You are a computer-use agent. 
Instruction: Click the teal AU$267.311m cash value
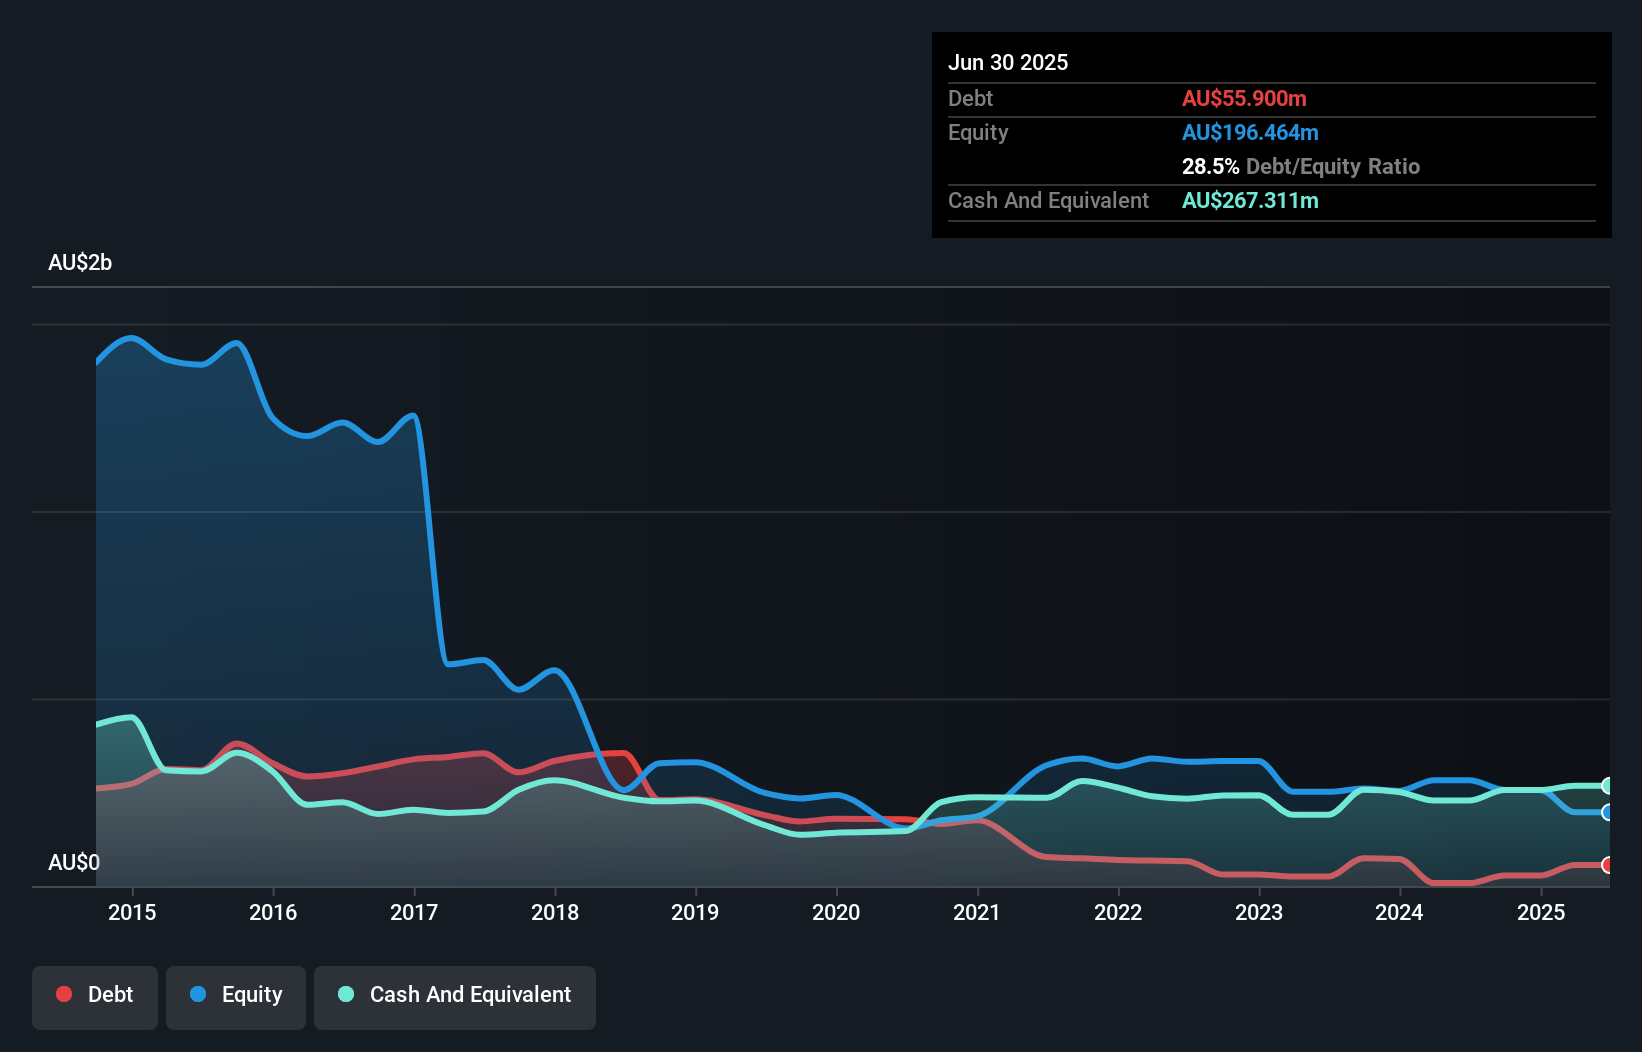[1250, 200]
